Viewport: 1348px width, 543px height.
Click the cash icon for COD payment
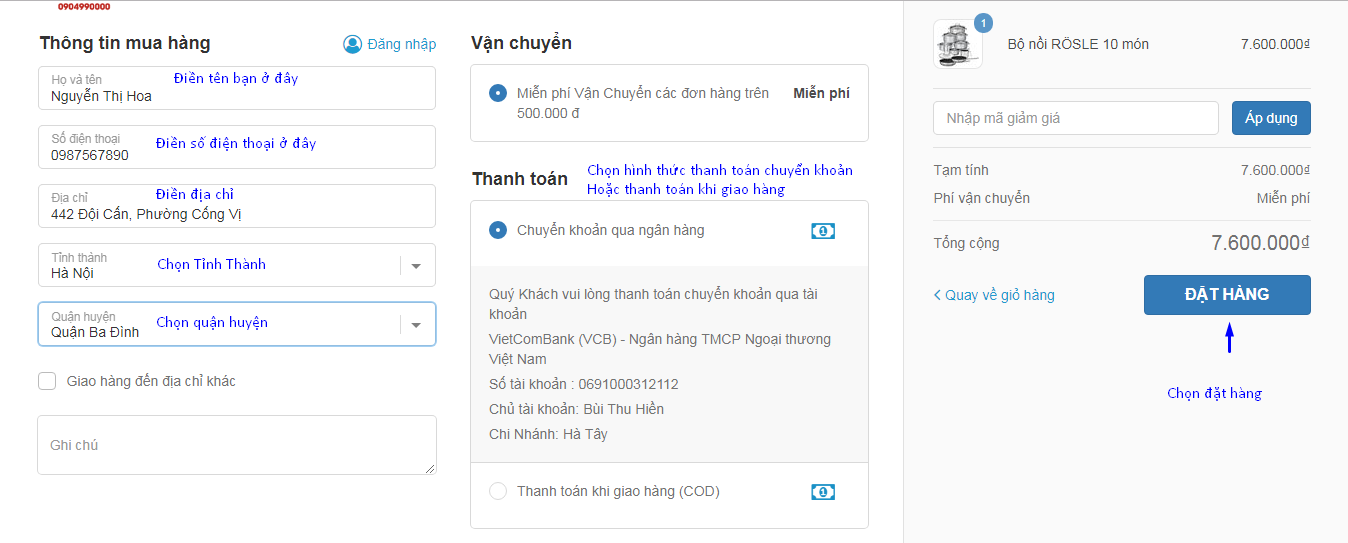click(x=823, y=492)
